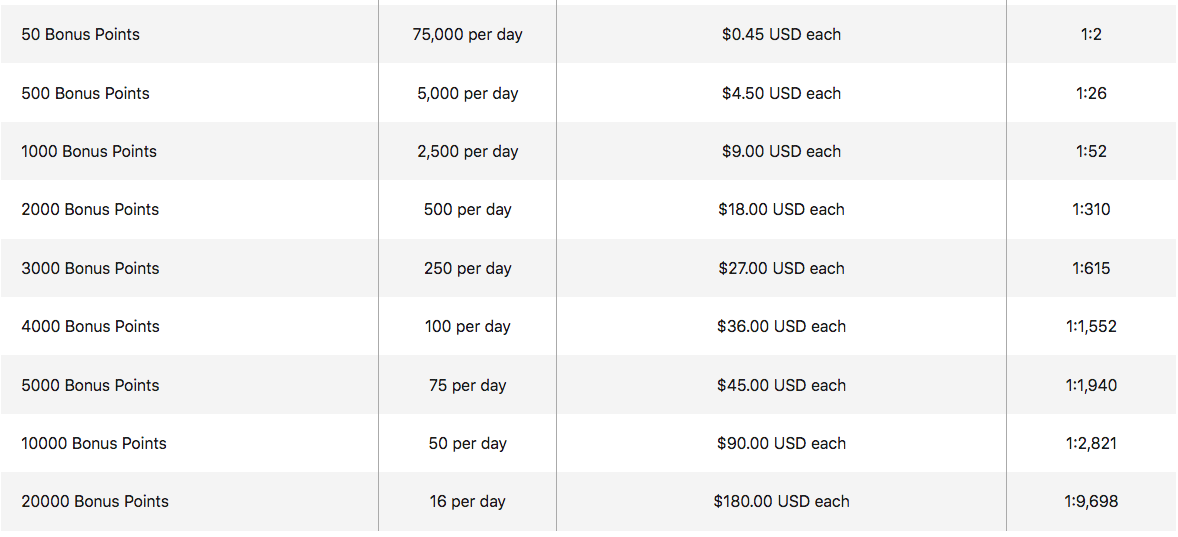Select the "5,000 per day" cell

(x=467, y=93)
